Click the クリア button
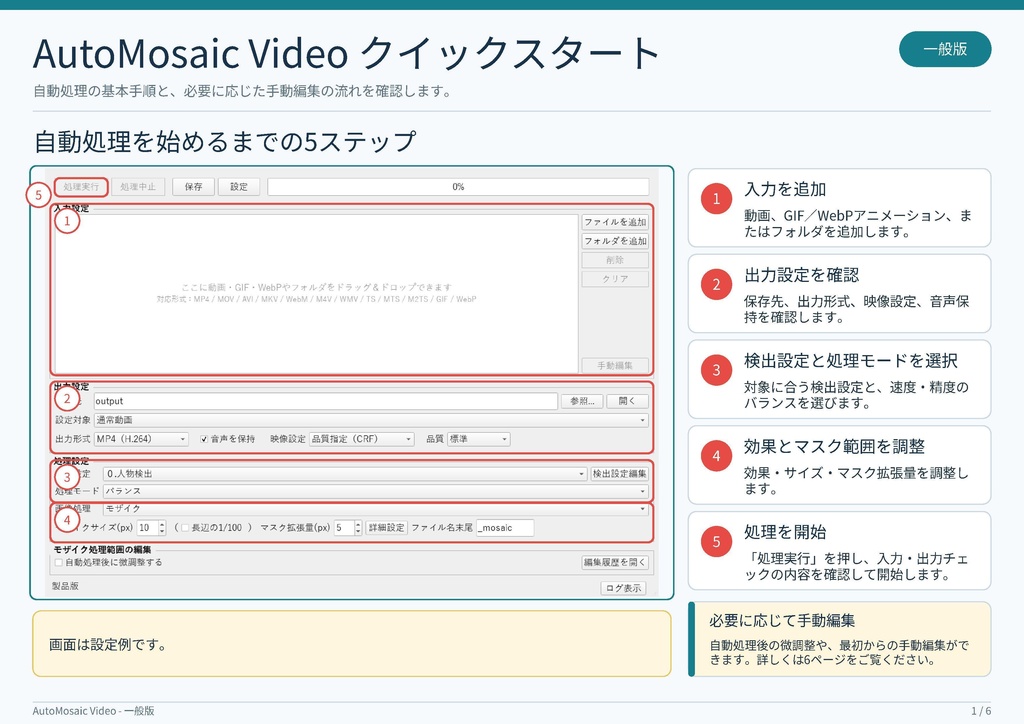 tap(615, 279)
